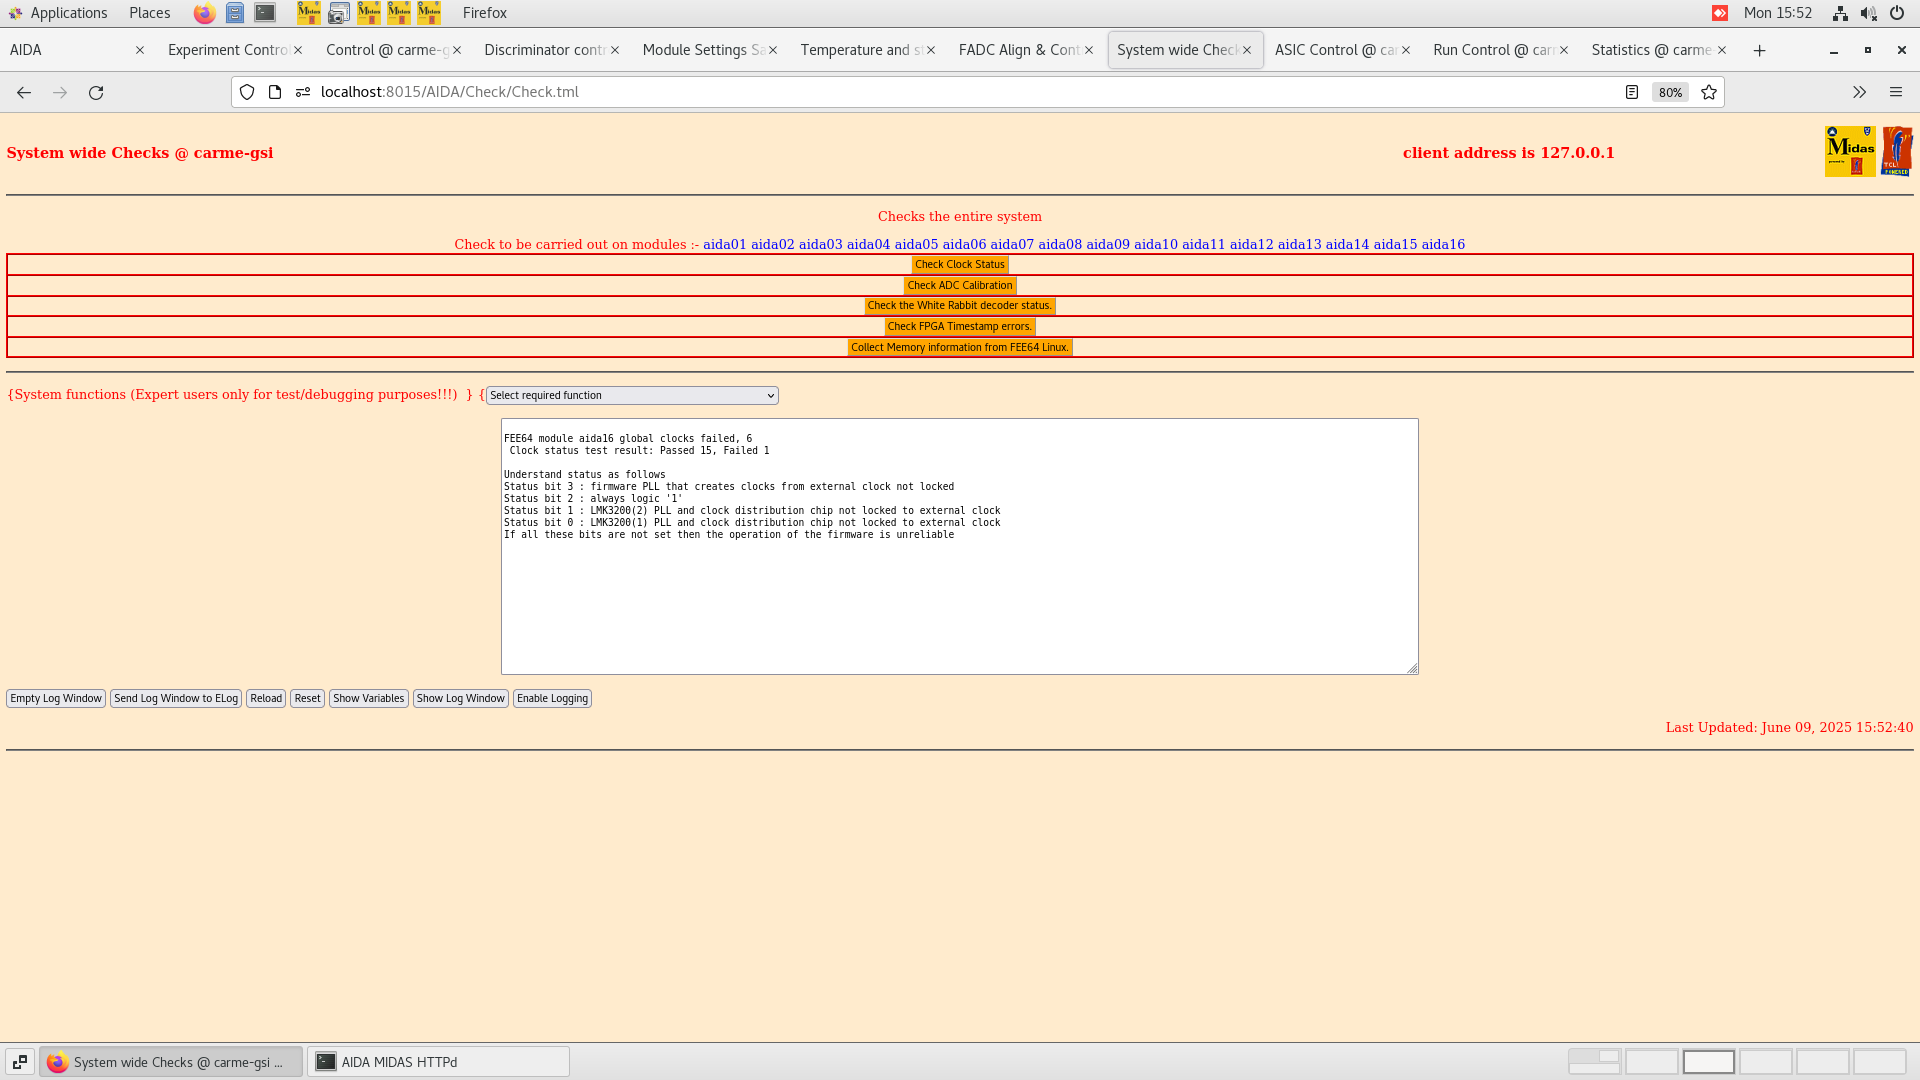Open the Firefox hamburger menu
Screen dimensions: 1920x1080
pyautogui.click(x=1896, y=92)
